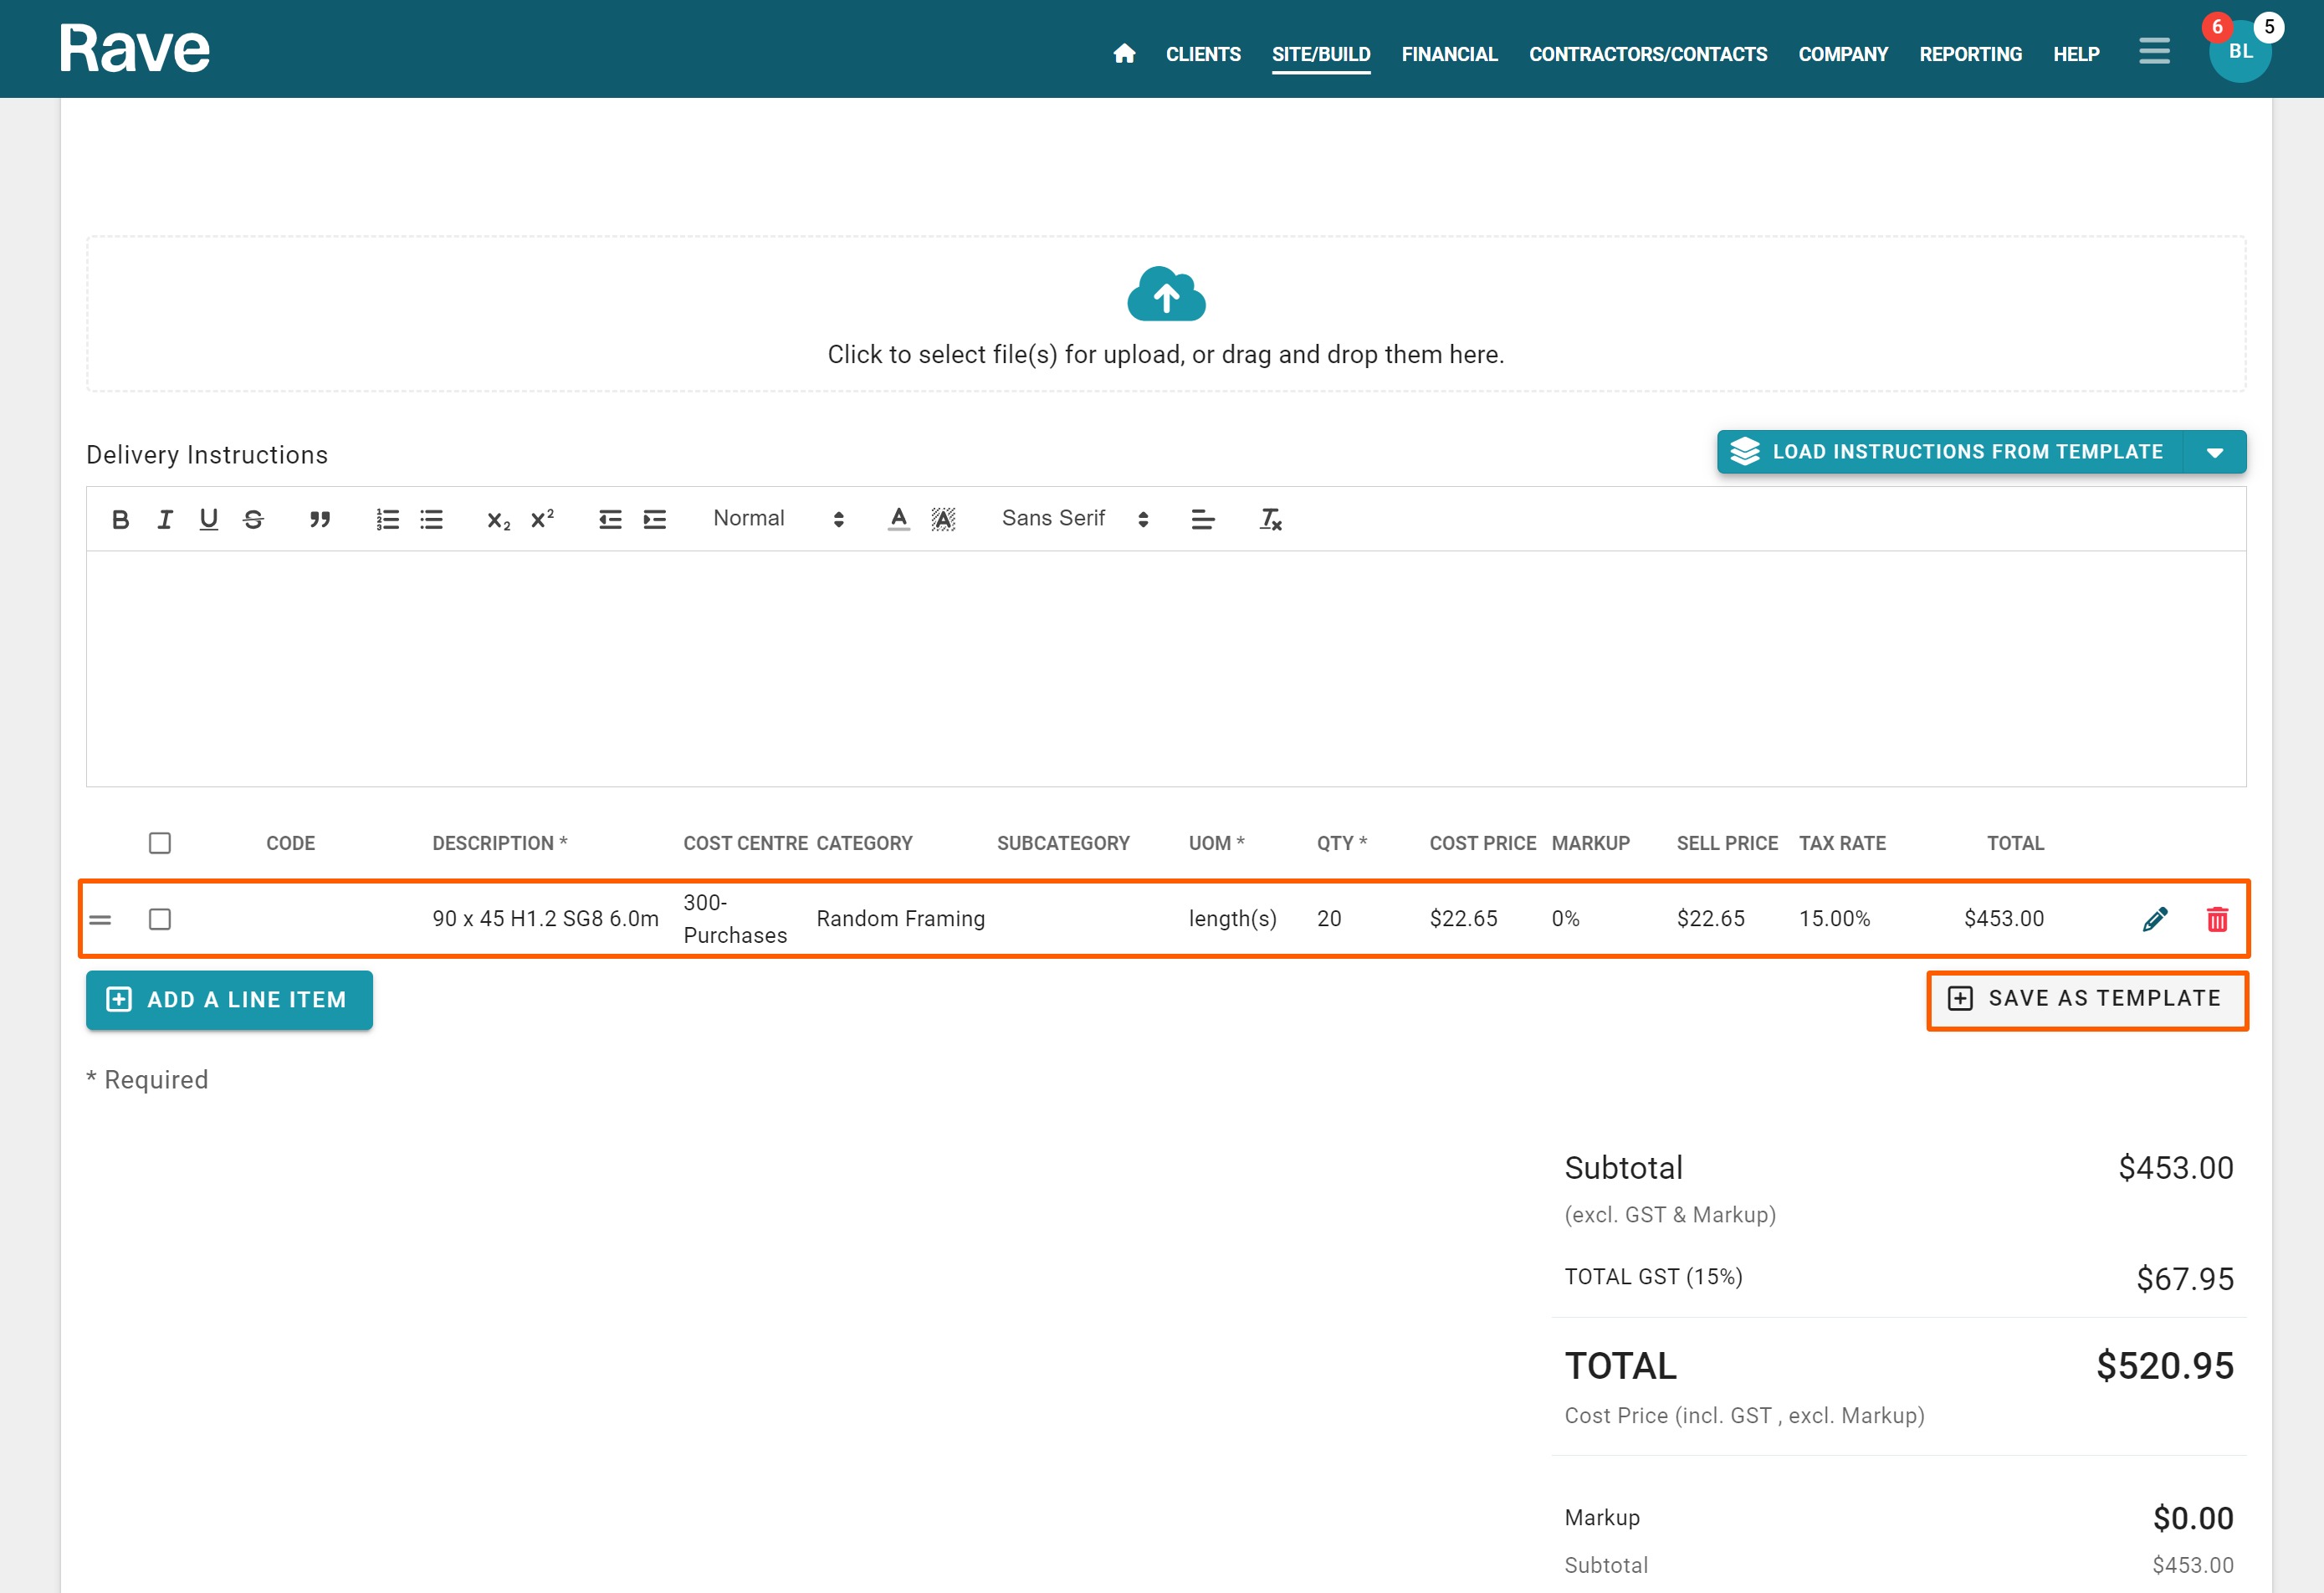Click Add a Line Item button
2324x1593 pixels.
tap(229, 1000)
